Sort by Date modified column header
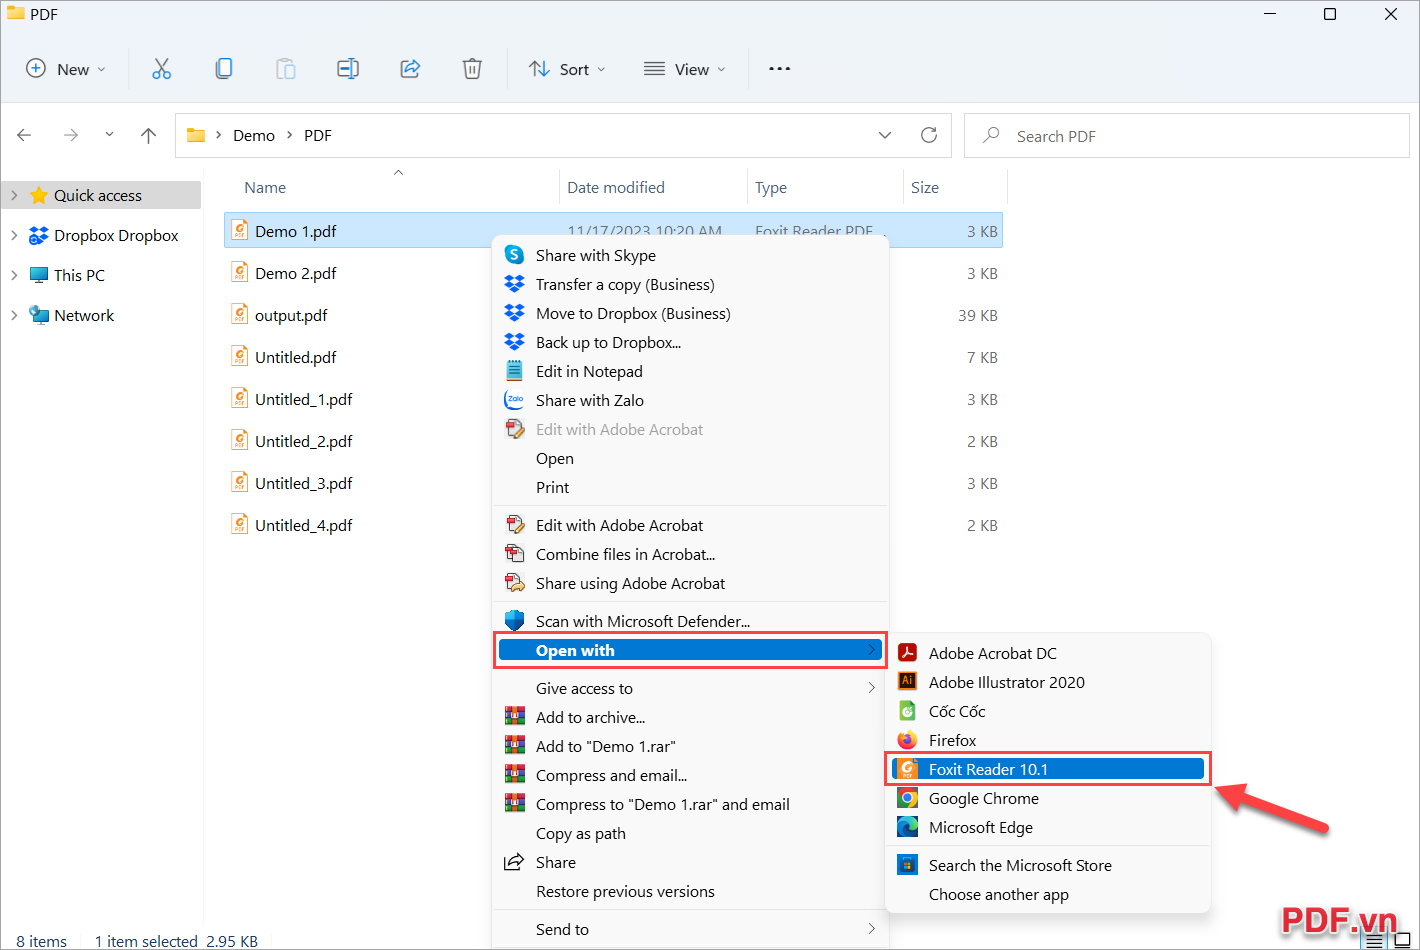Viewport: 1420px width, 950px height. coord(615,187)
